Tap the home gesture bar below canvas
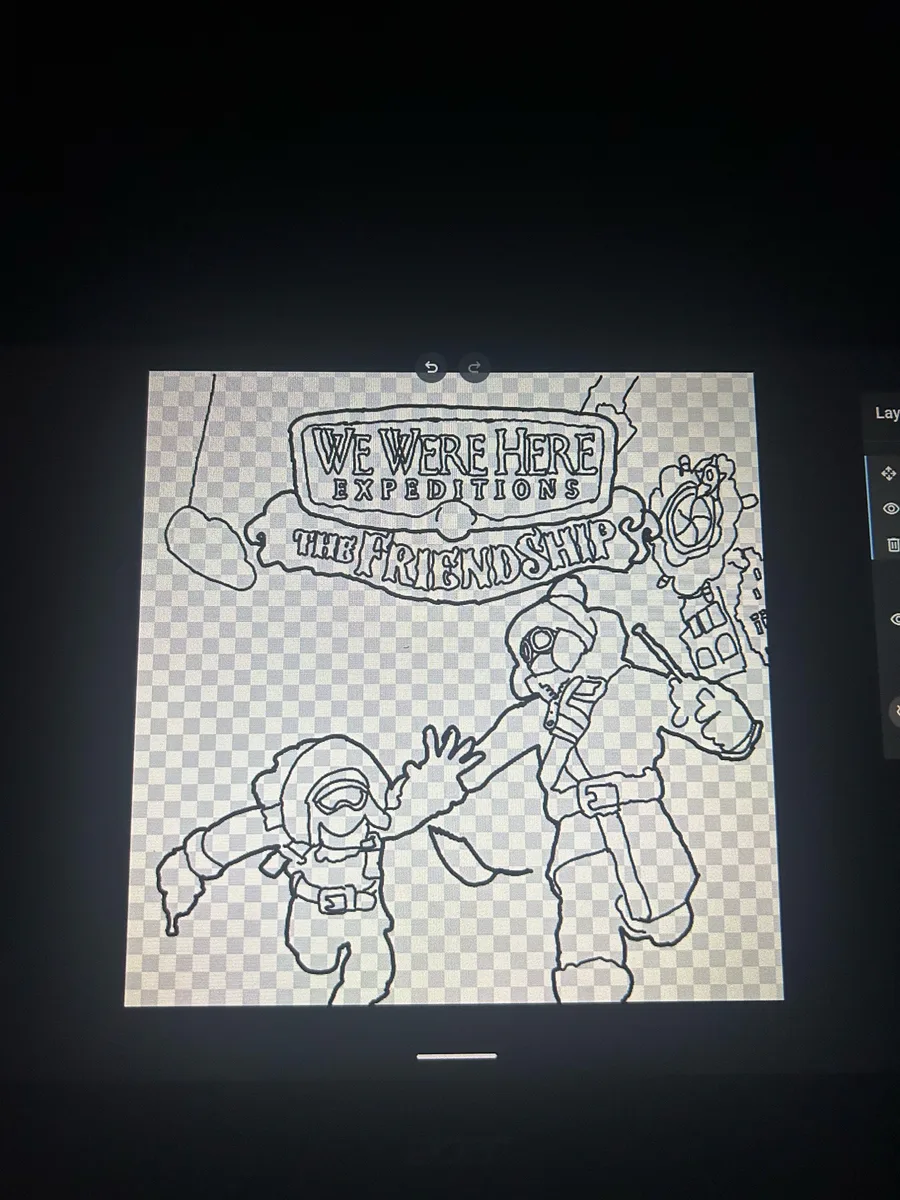Viewport: 900px width, 1200px height. pos(457,1056)
